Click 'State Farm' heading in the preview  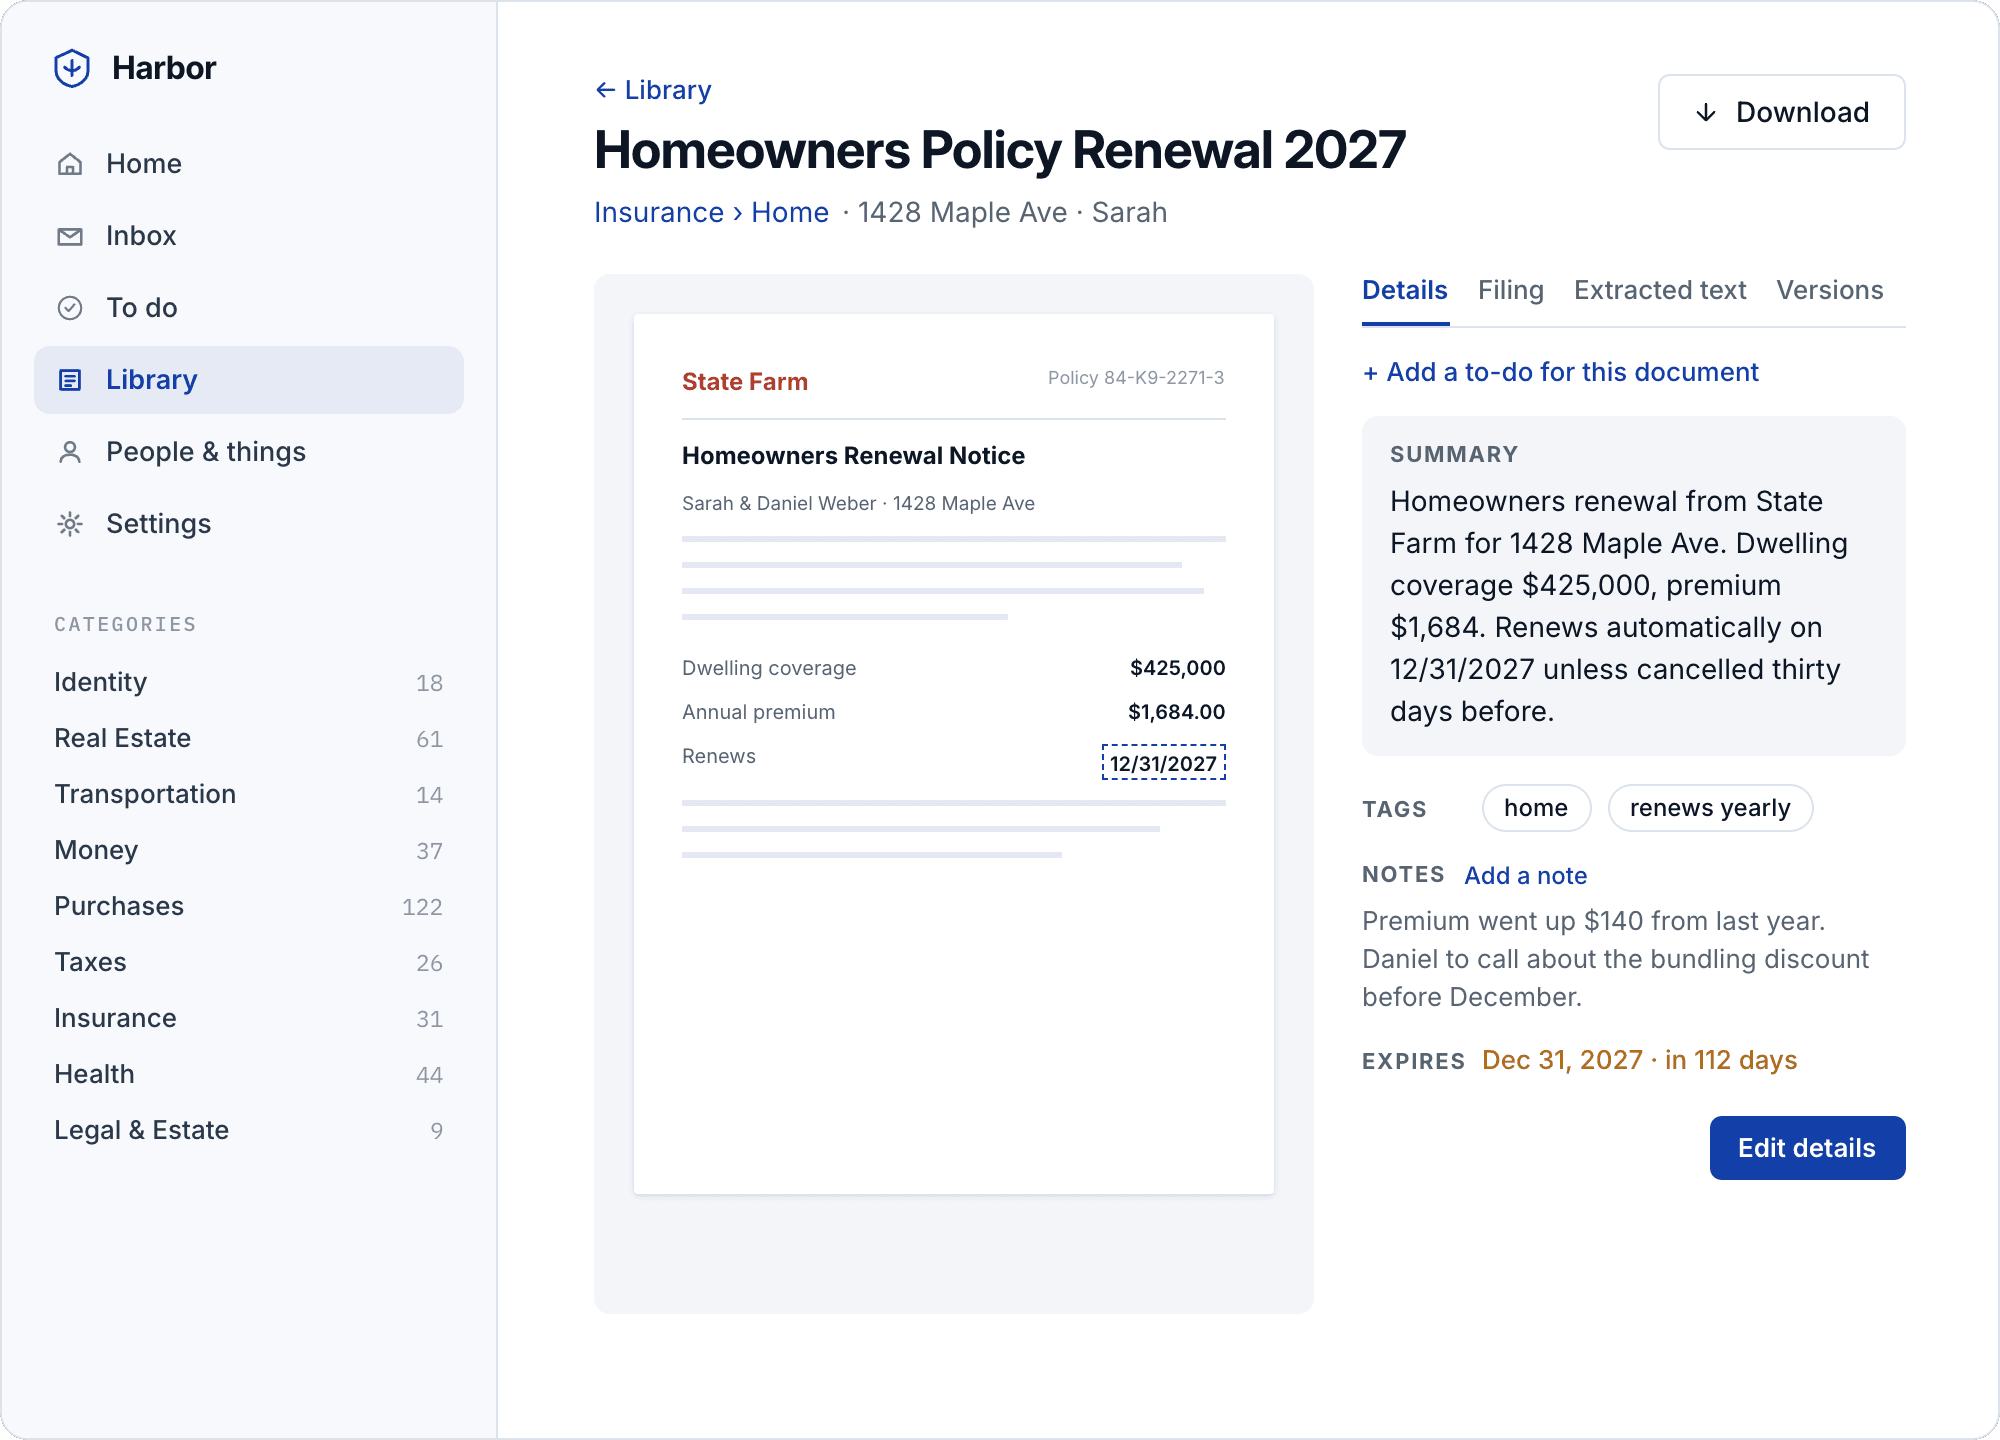745,381
